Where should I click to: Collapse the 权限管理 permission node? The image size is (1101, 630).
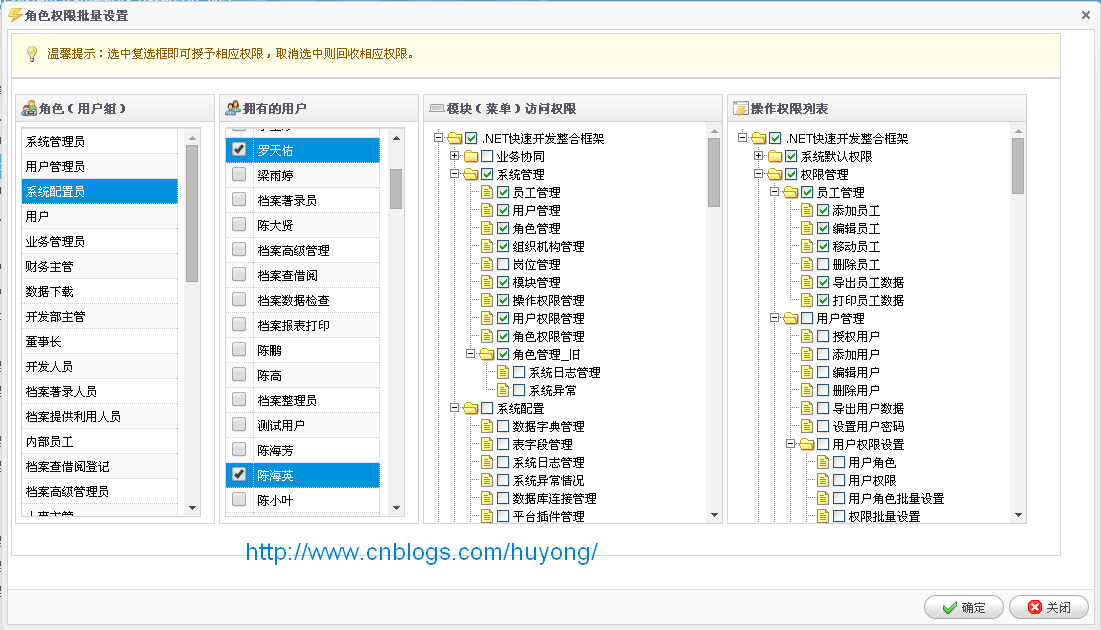pos(758,173)
